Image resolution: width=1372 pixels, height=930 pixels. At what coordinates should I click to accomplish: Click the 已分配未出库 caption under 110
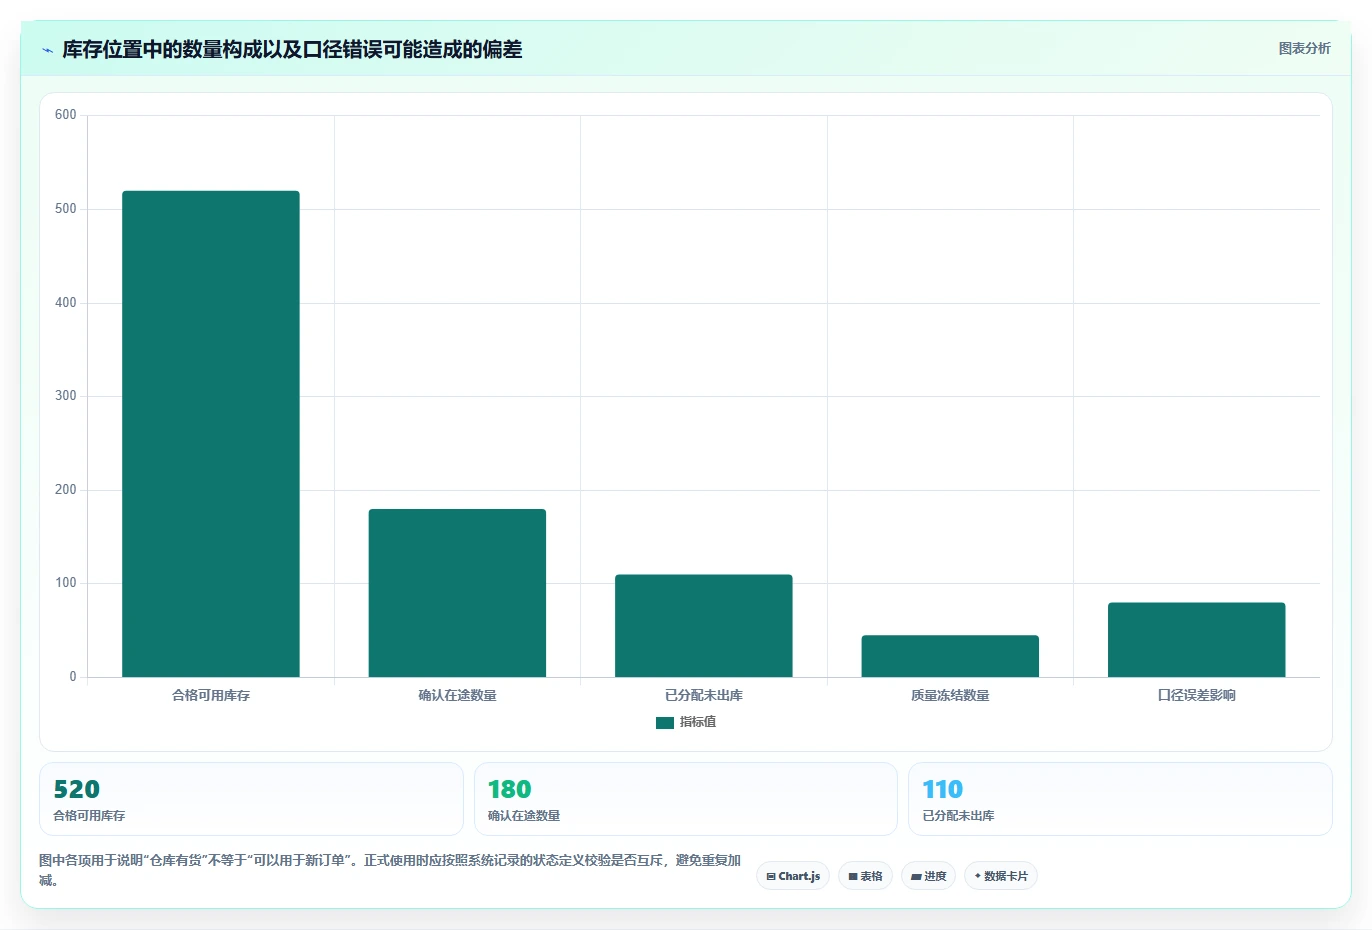pyautogui.click(x=958, y=816)
